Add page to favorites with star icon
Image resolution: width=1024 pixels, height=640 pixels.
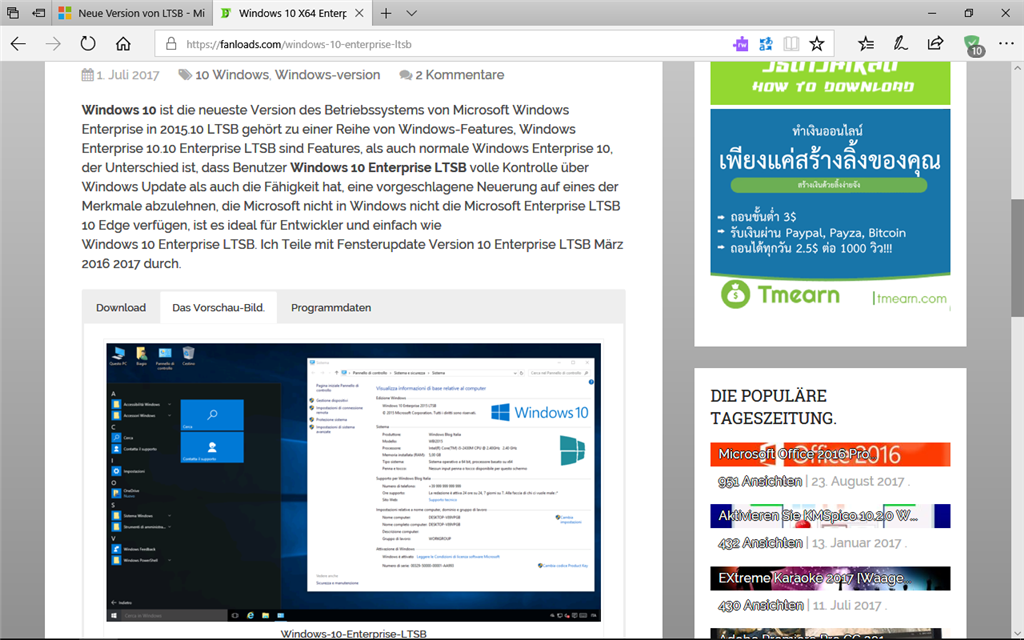click(x=817, y=44)
